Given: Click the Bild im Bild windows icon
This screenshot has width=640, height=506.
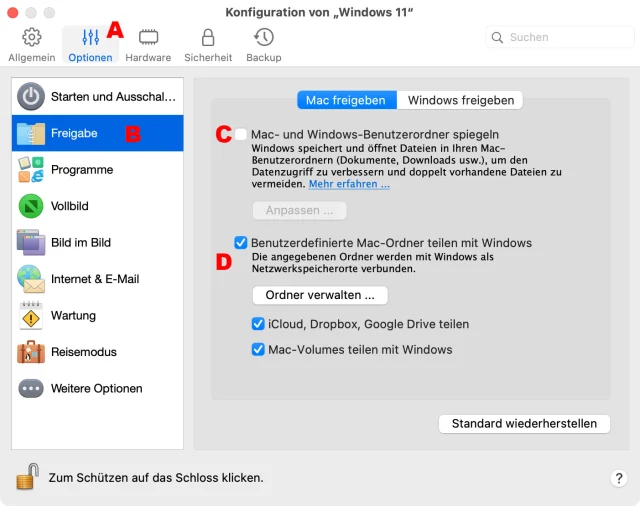Looking at the screenshot, I should [31, 242].
